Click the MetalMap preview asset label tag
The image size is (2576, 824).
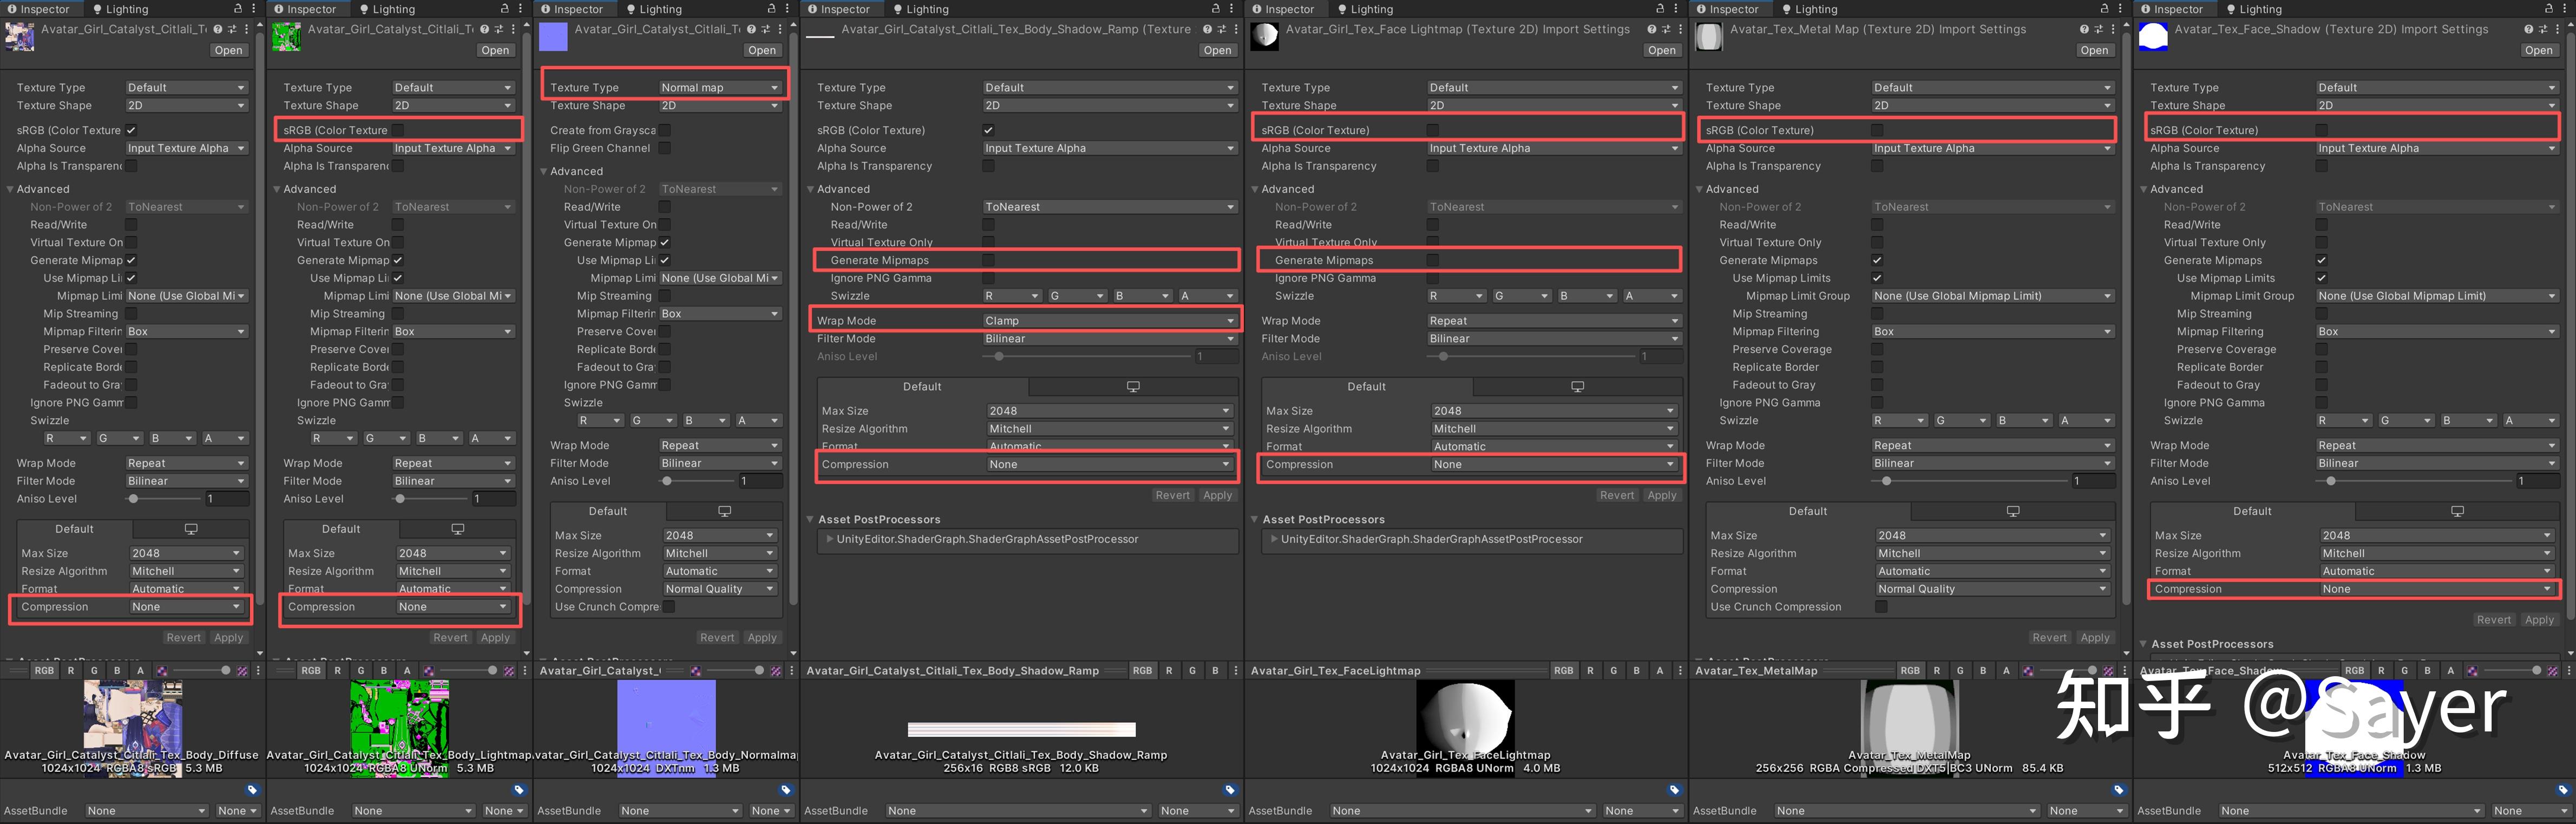tap(2118, 790)
